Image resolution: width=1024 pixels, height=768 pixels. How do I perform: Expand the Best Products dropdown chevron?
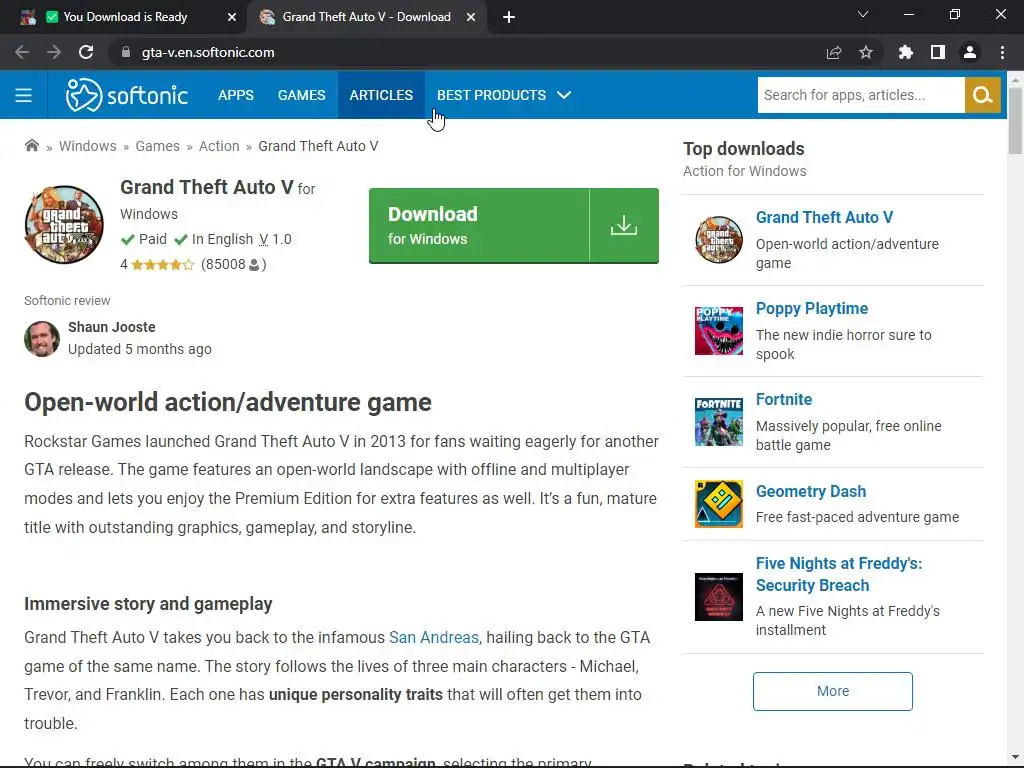click(564, 95)
